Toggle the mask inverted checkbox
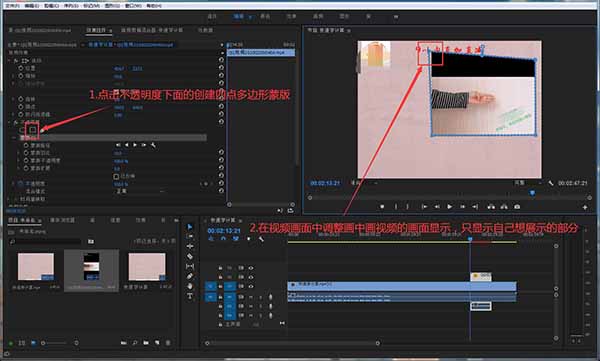Viewport: 600px width, 361px height. click(x=116, y=176)
